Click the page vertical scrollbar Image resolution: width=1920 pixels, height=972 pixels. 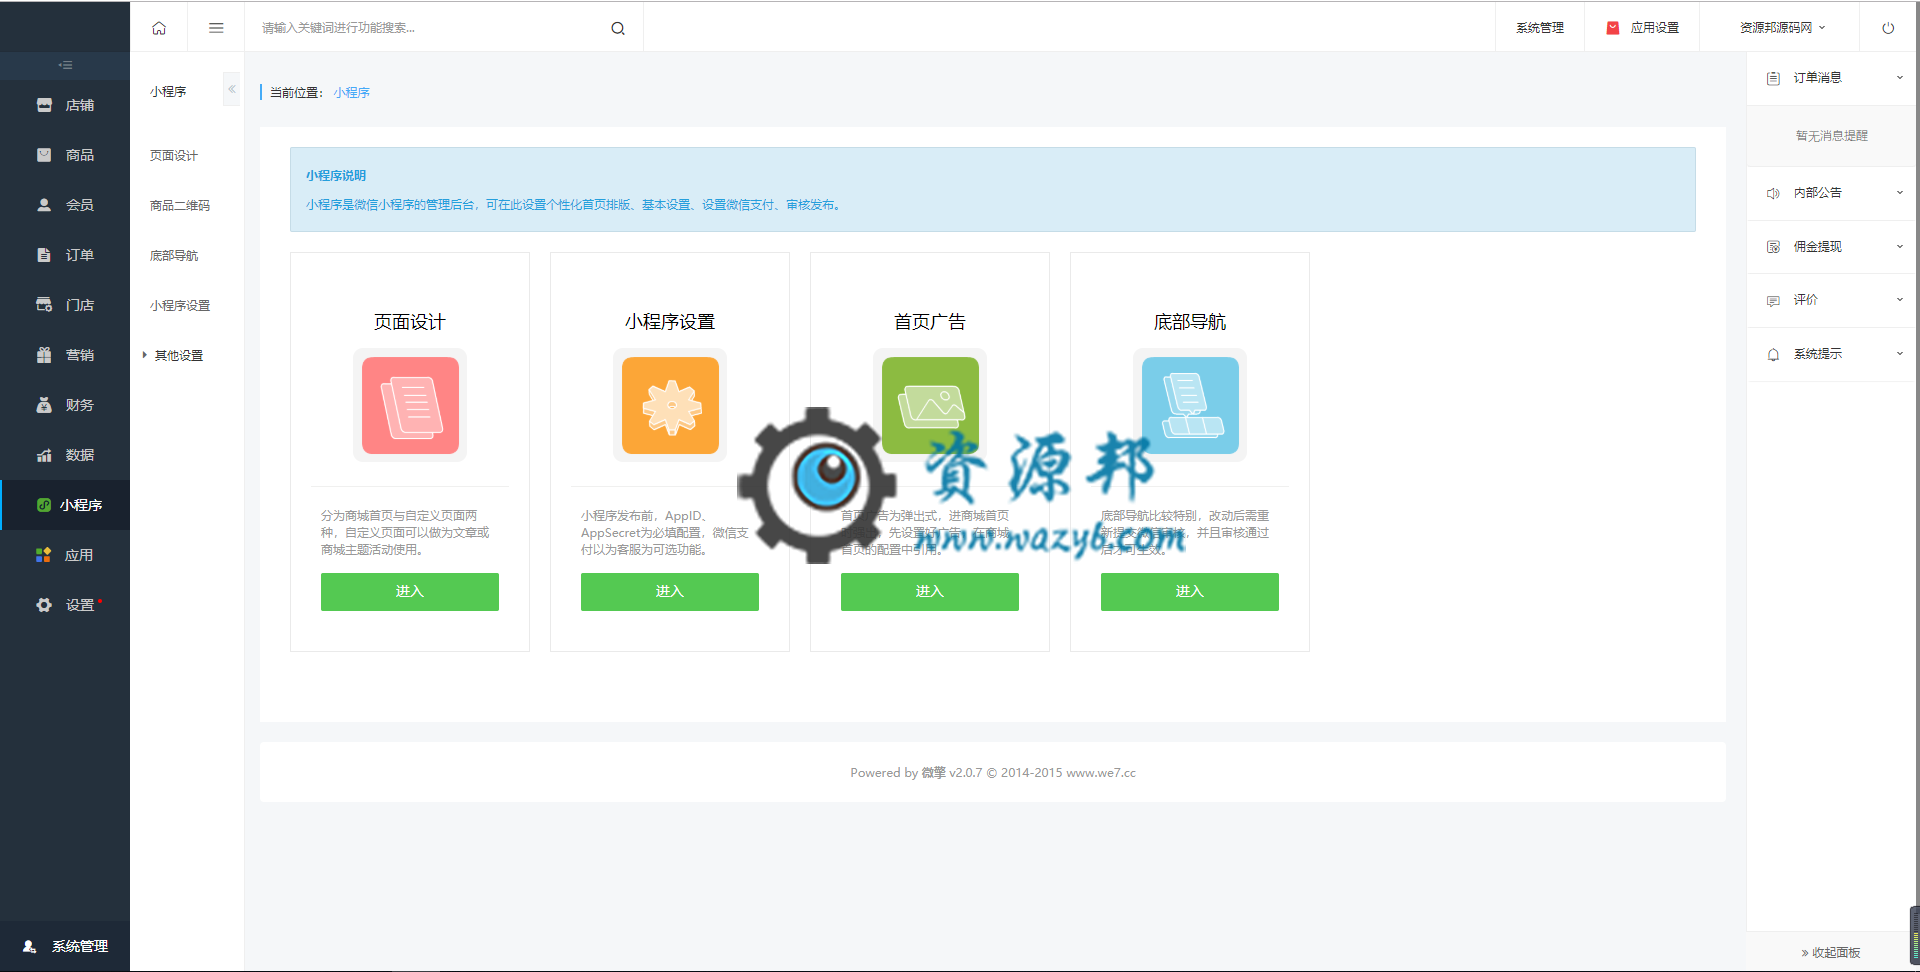coord(1914,934)
